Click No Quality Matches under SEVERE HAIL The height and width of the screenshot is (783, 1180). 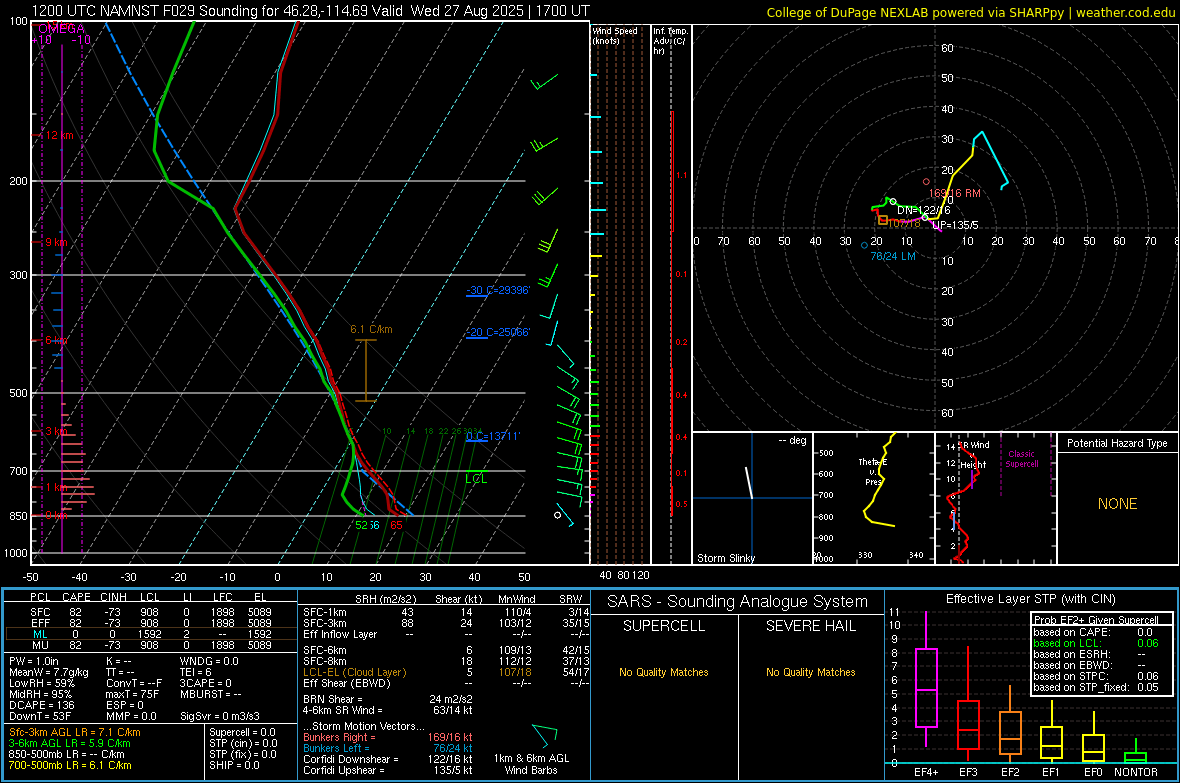(810, 672)
